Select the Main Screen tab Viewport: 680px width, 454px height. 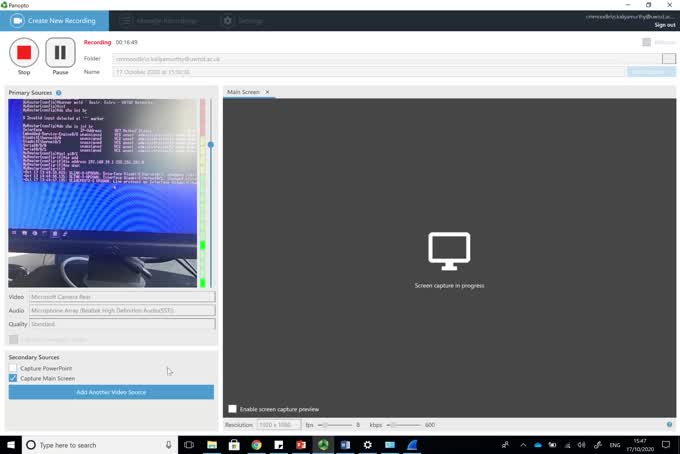tap(243, 92)
